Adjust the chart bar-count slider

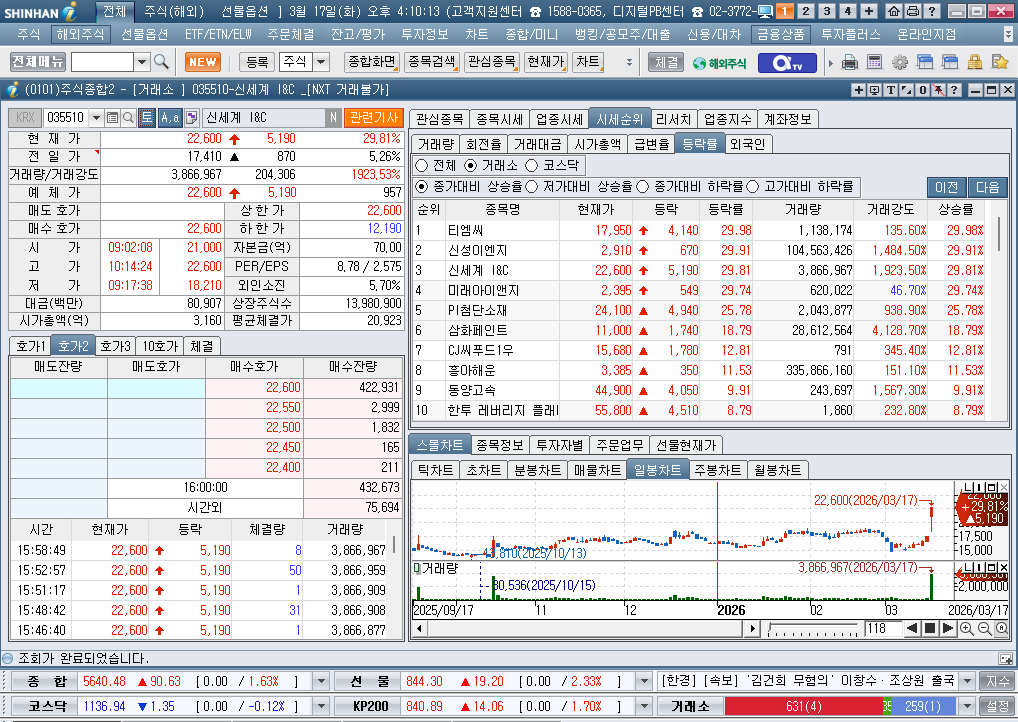pyautogui.click(x=813, y=629)
